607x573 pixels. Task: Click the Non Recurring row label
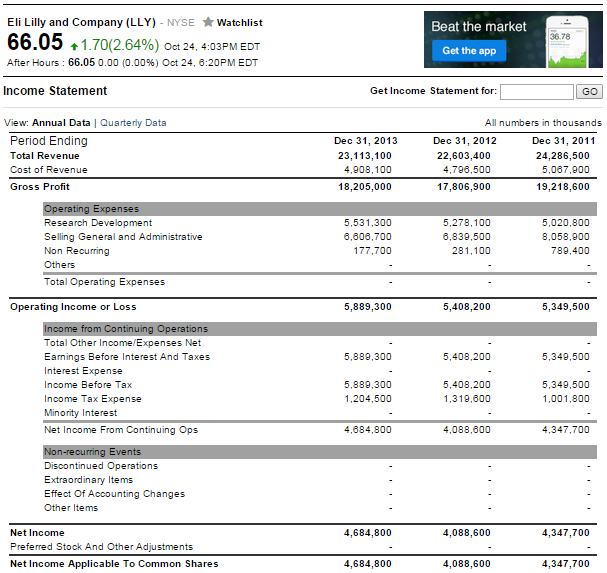coord(77,250)
